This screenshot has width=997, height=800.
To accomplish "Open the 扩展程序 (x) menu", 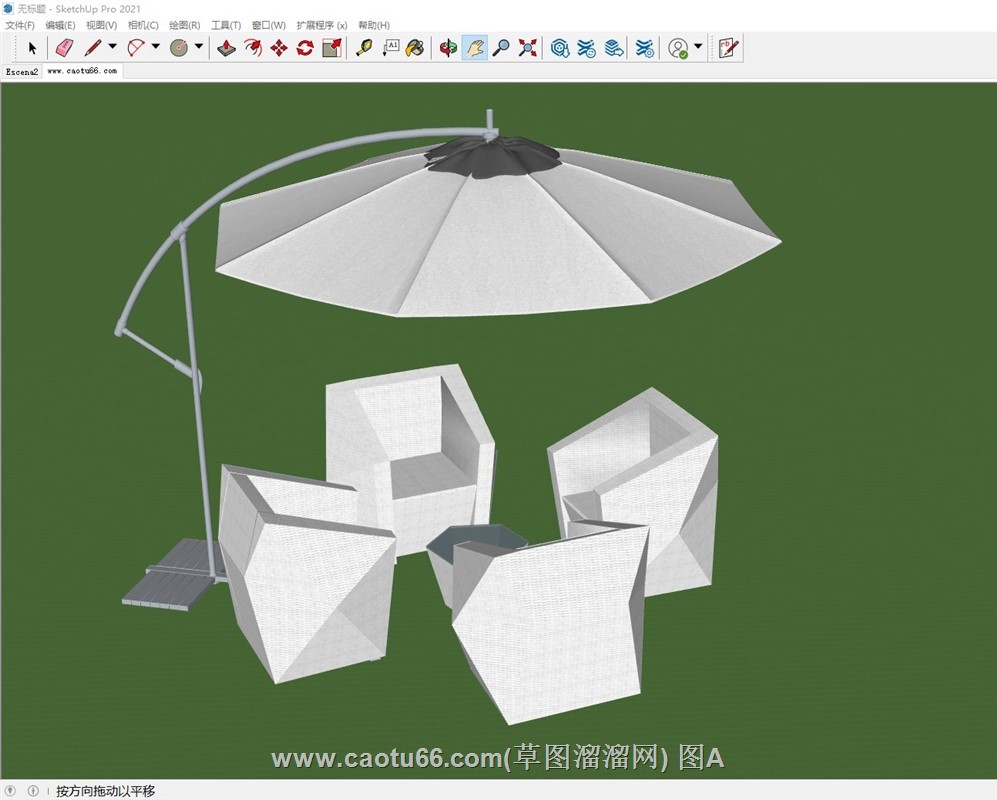I will (x=322, y=25).
